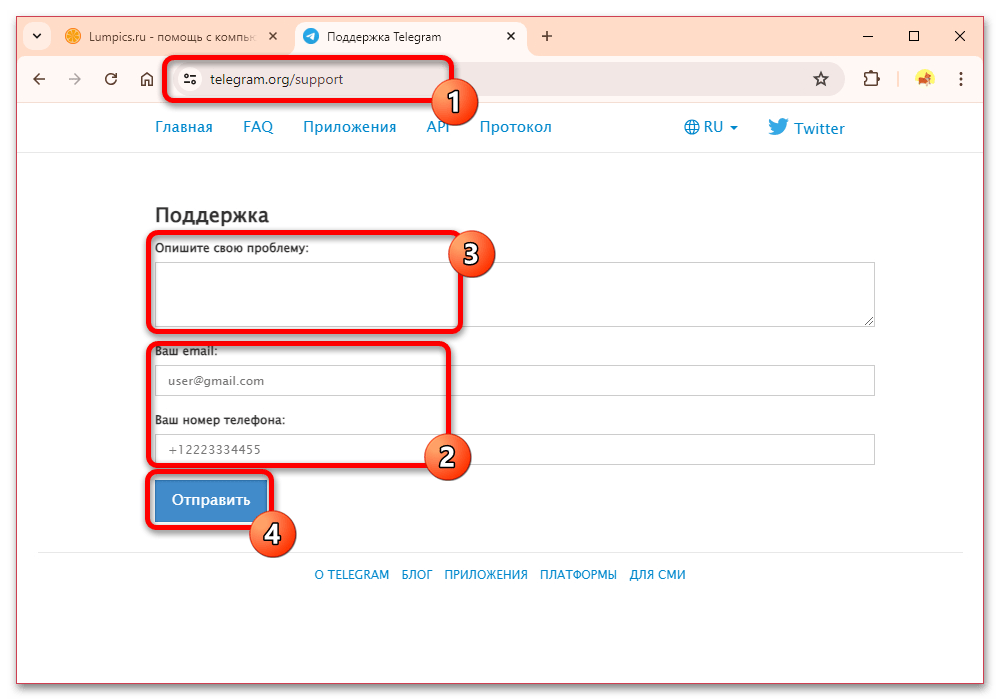Open the ДЛЯ СМИ footer link
Image resolution: width=1000 pixels, height=700 pixels.
point(658,574)
